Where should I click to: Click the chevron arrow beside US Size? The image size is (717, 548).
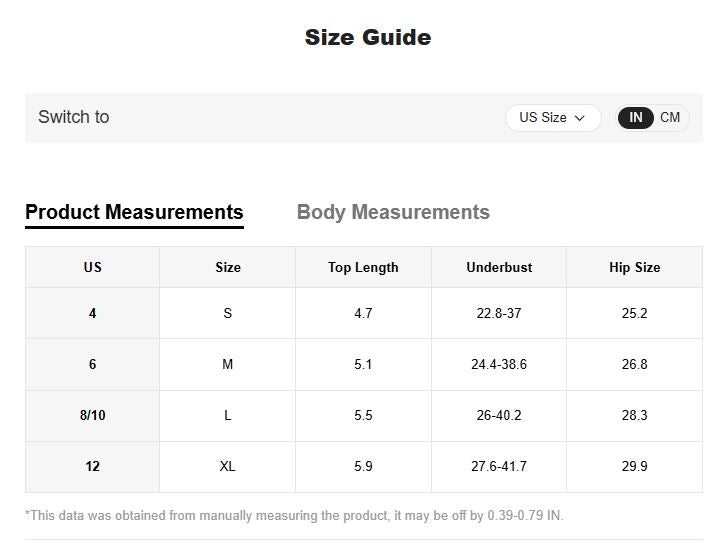[579, 118]
